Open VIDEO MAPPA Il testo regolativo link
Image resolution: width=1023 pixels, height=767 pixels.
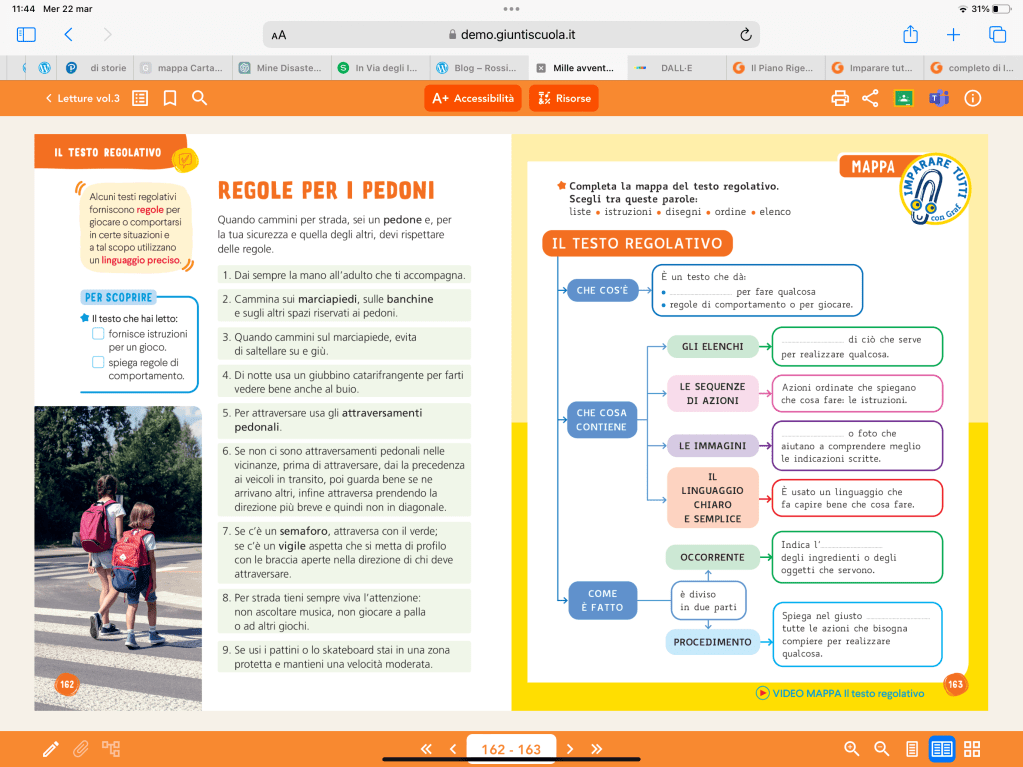pyautogui.click(x=840, y=693)
